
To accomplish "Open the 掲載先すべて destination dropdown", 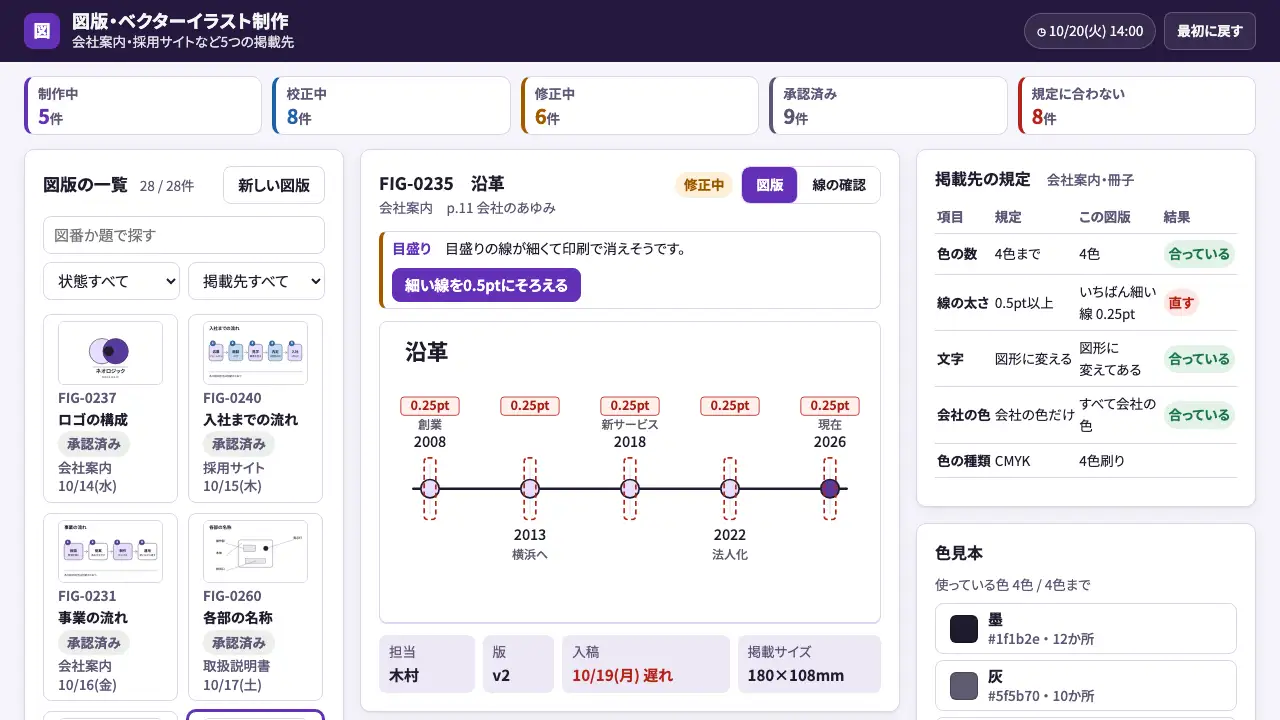I will point(256,281).
